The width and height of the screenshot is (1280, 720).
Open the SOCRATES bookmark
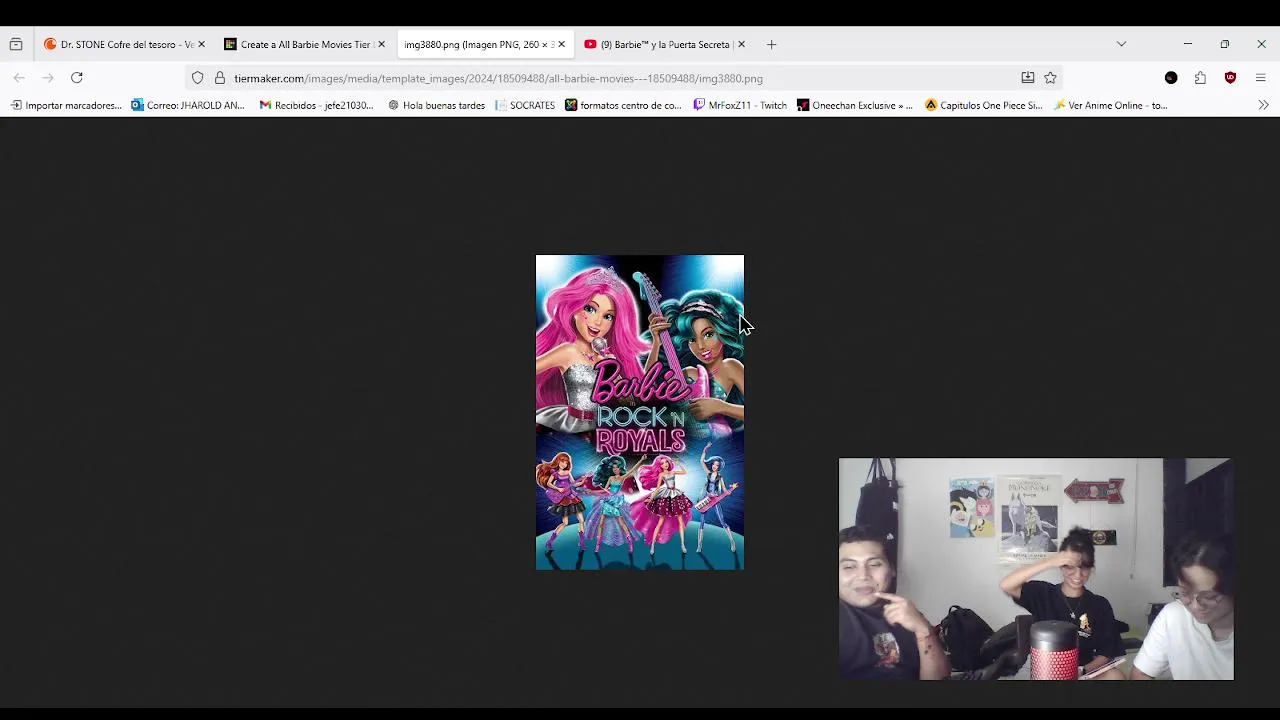click(x=524, y=105)
